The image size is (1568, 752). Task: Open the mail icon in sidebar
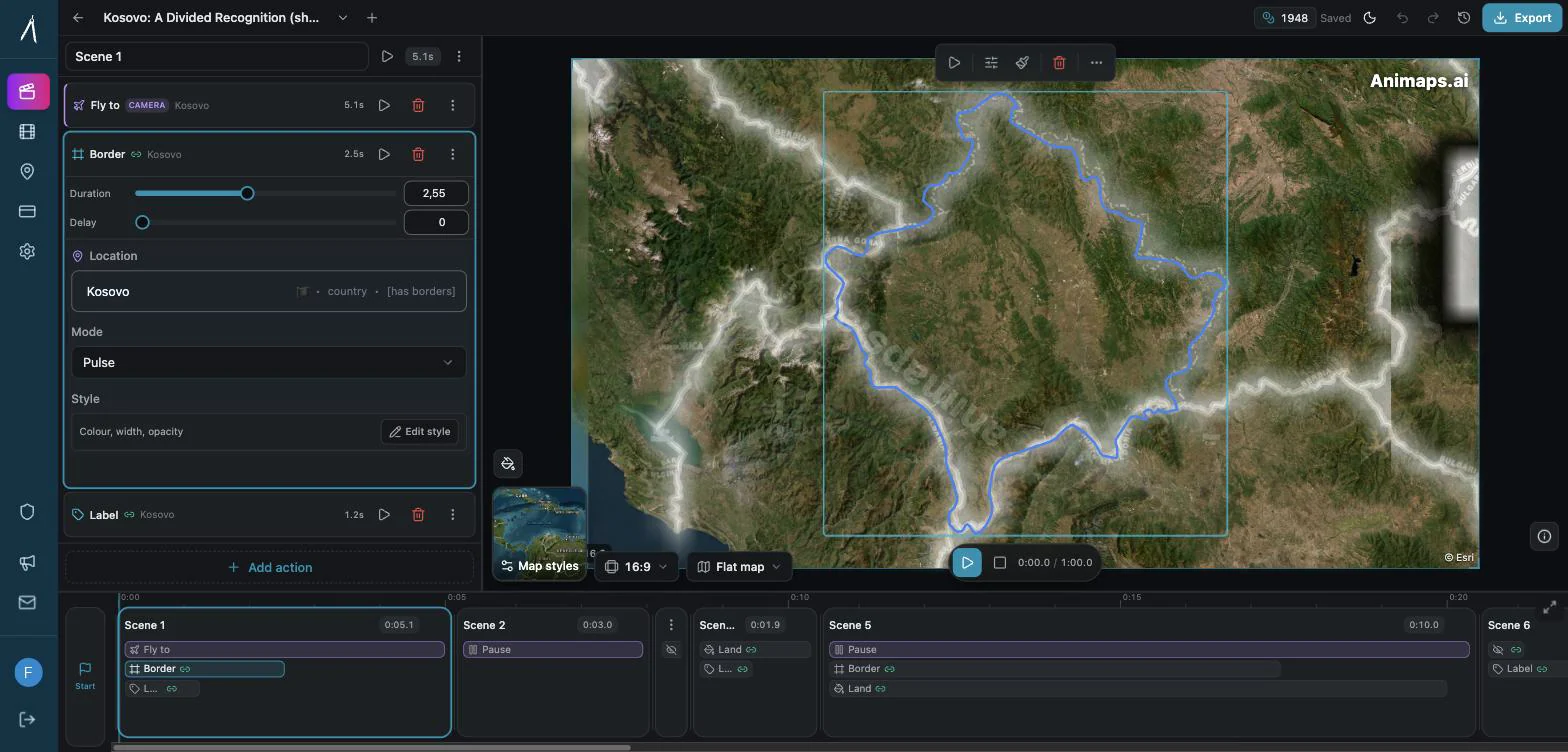coord(28,602)
